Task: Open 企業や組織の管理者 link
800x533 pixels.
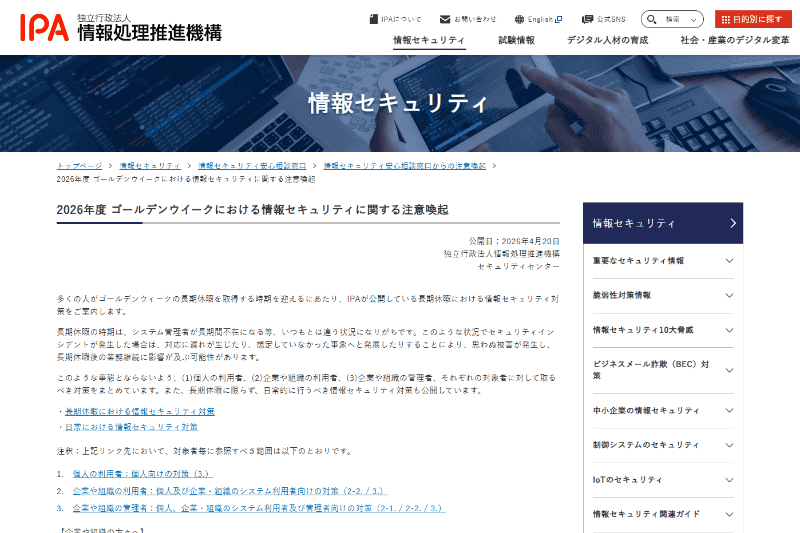Action: (x=259, y=509)
